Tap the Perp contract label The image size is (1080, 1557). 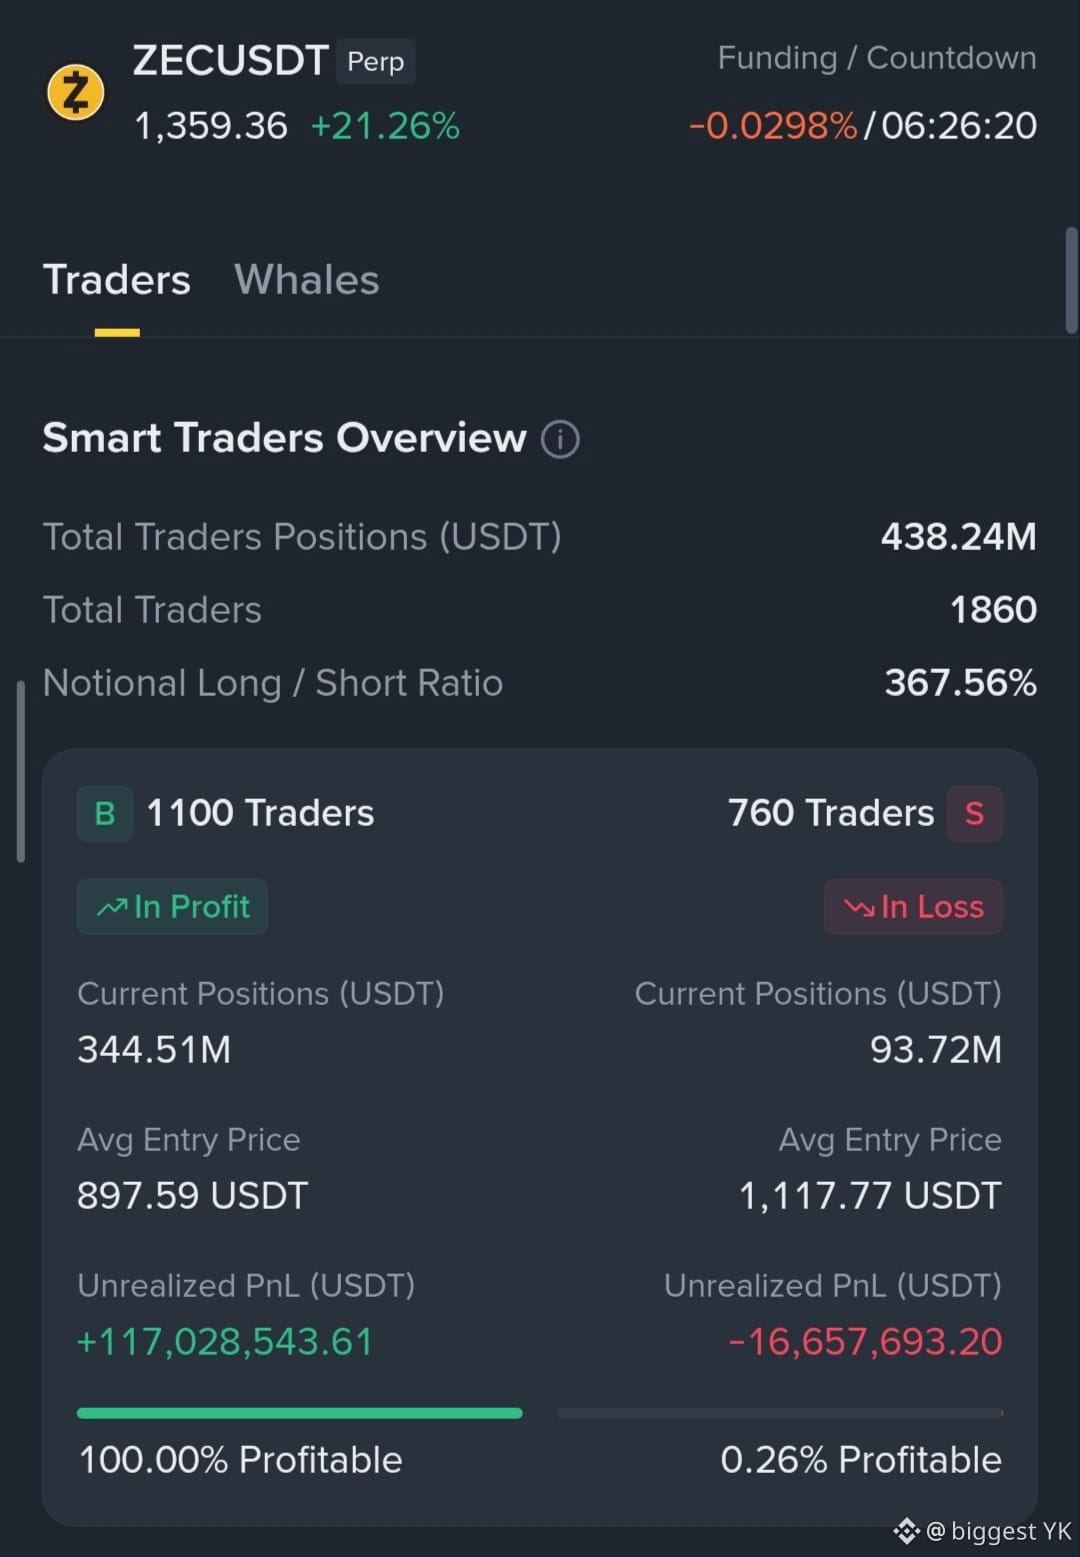[375, 62]
